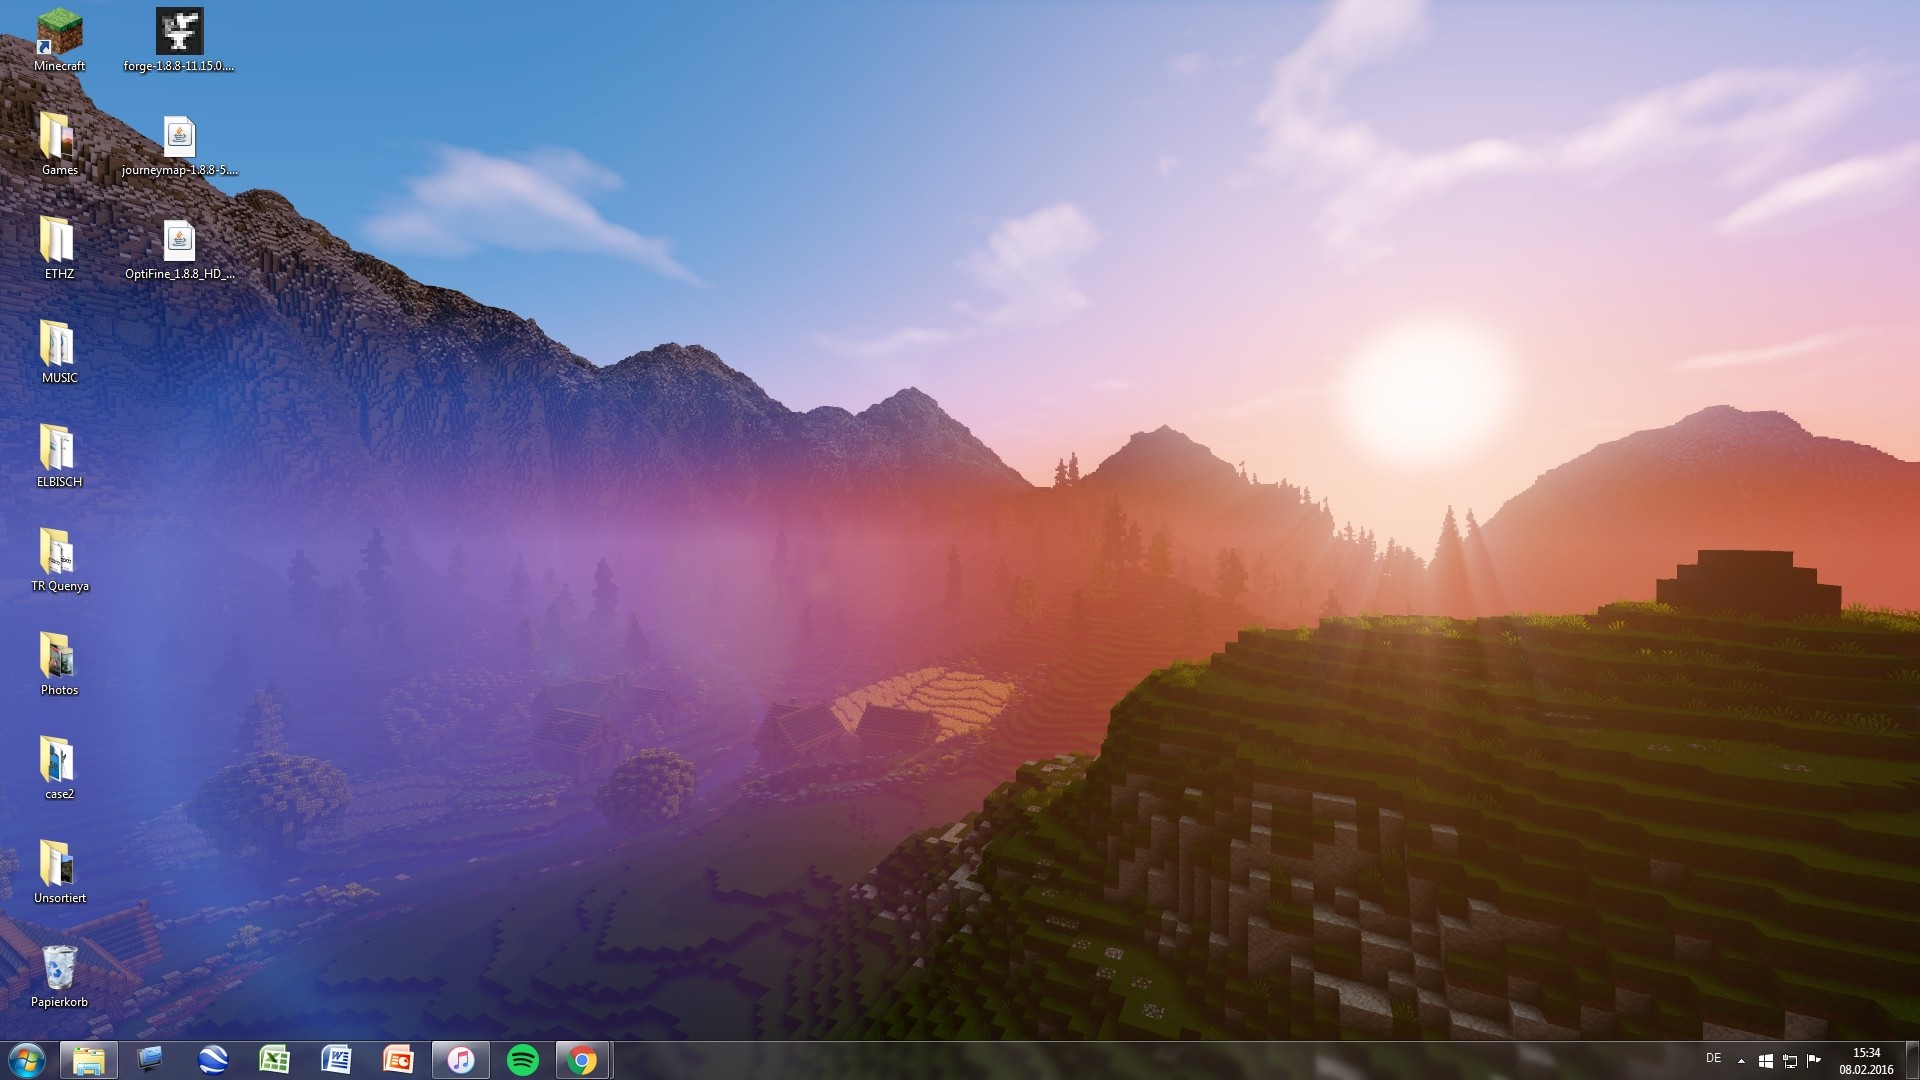1920x1080 pixels.
Task: Click the clock showing 15:34
Action: pyautogui.click(x=1866, y=1060)
